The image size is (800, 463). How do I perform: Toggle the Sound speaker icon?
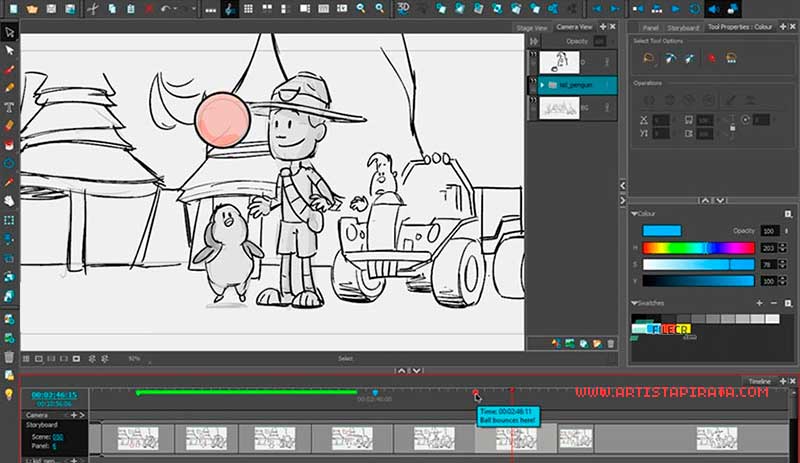click(714, 9)
